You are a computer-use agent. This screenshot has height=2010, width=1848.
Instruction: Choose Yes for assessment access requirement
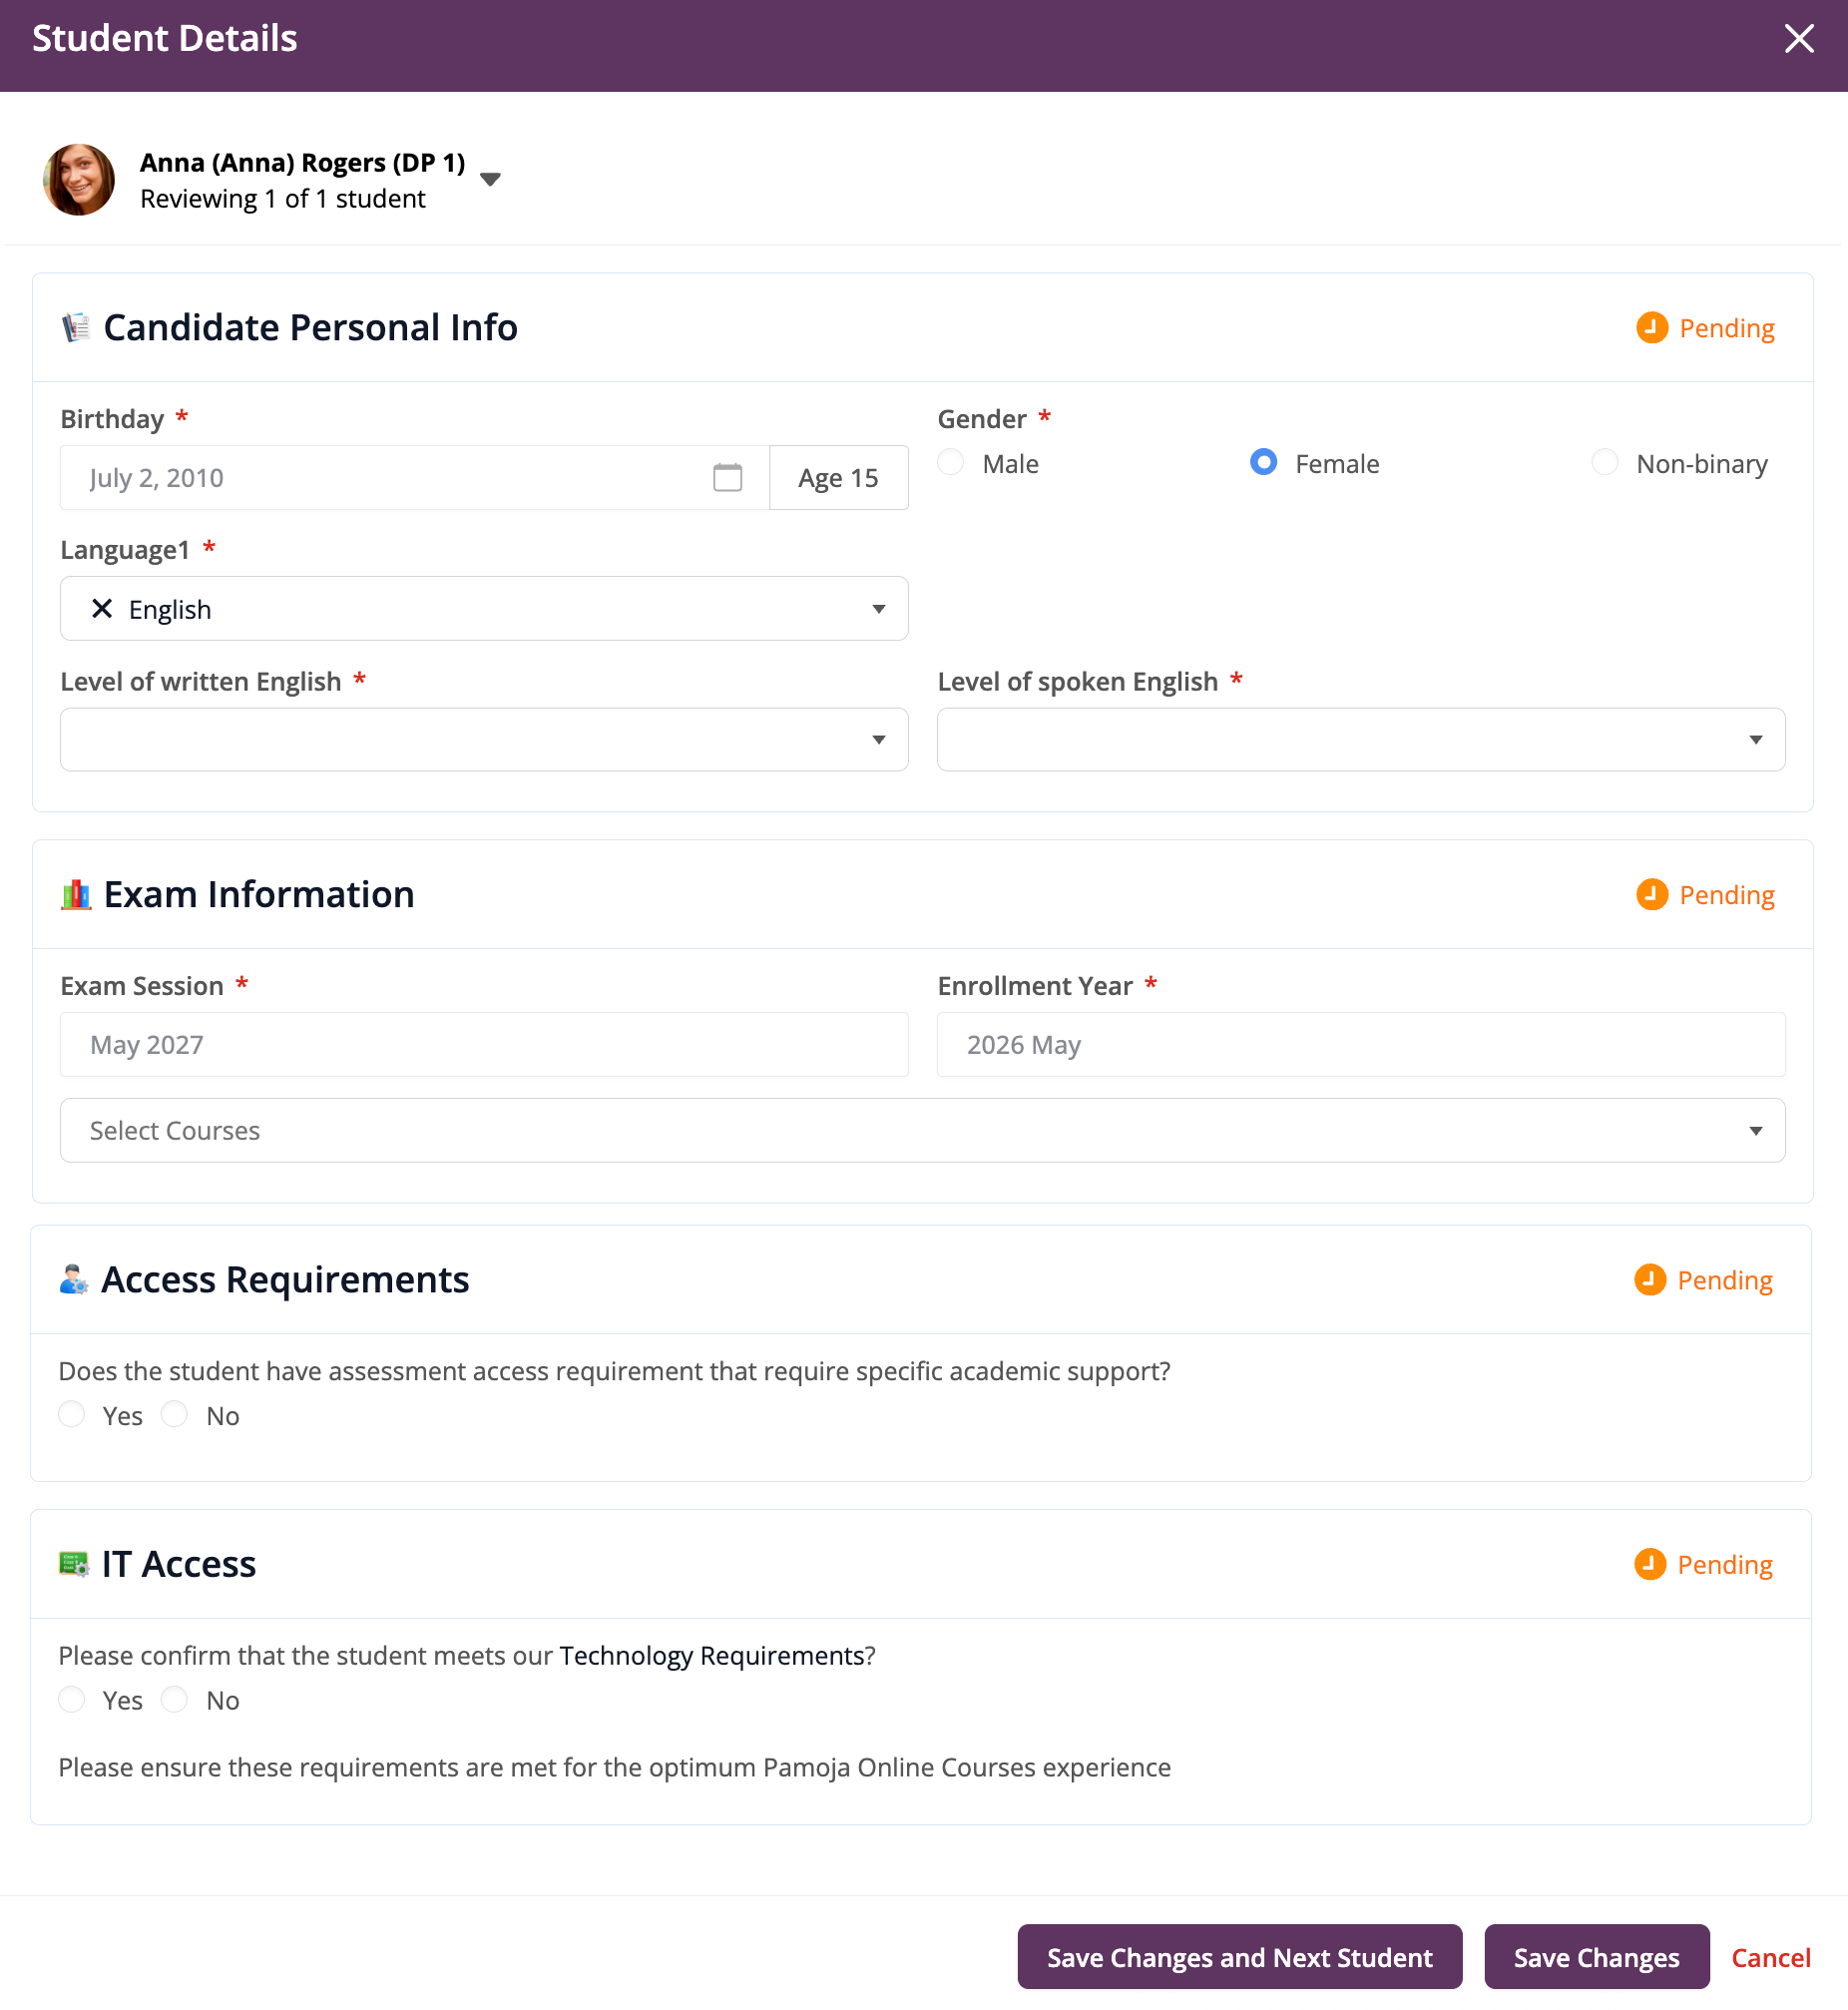tap(72, 1414)
